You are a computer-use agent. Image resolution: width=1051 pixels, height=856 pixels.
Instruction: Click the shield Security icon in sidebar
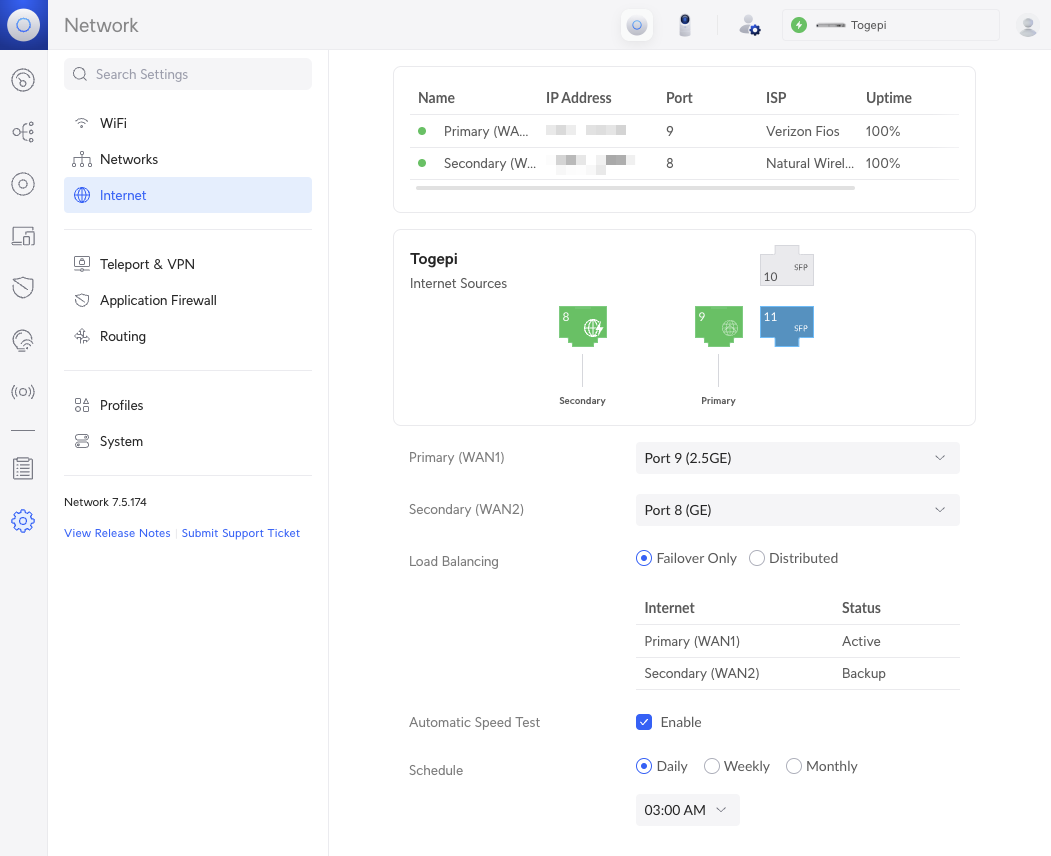(x=23, y=288)
